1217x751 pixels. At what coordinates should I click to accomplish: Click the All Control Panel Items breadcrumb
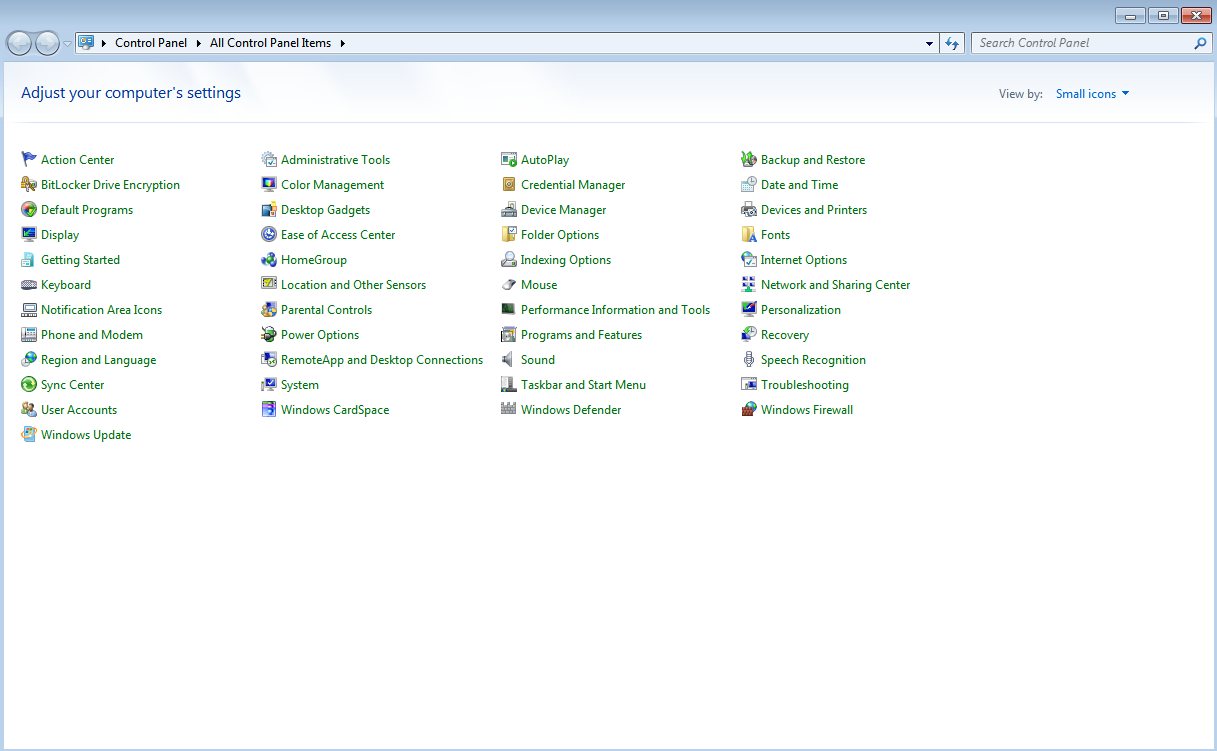[271, 43]
